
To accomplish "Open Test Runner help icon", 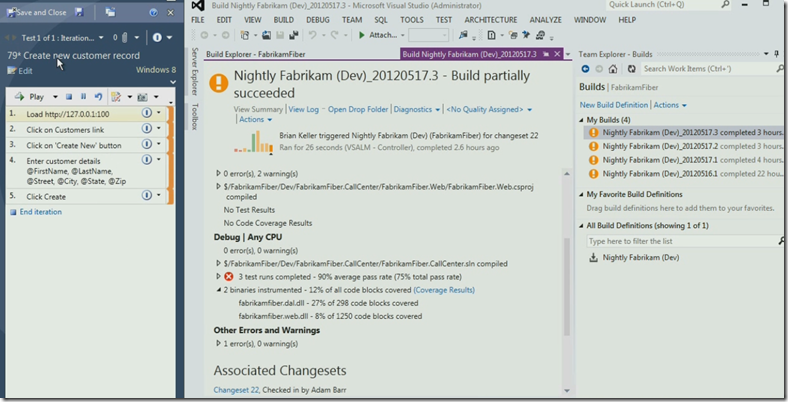I will click(154, 13).
